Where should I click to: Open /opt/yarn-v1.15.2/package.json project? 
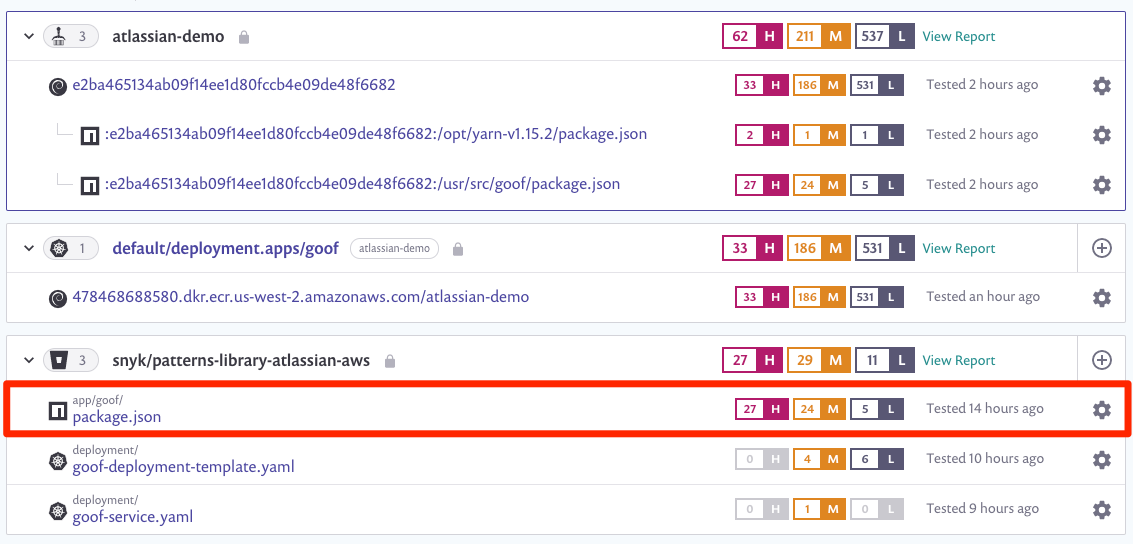tap(376, 134)
